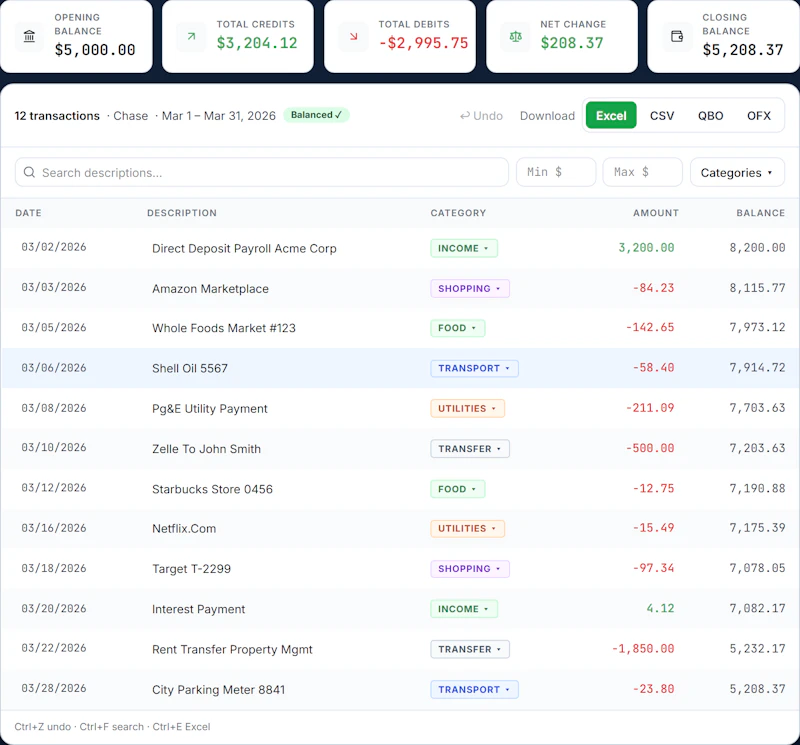Select description Rent Transfer Property Mgmt
Viewport: 800px width, 745px height.
point(232,650)
